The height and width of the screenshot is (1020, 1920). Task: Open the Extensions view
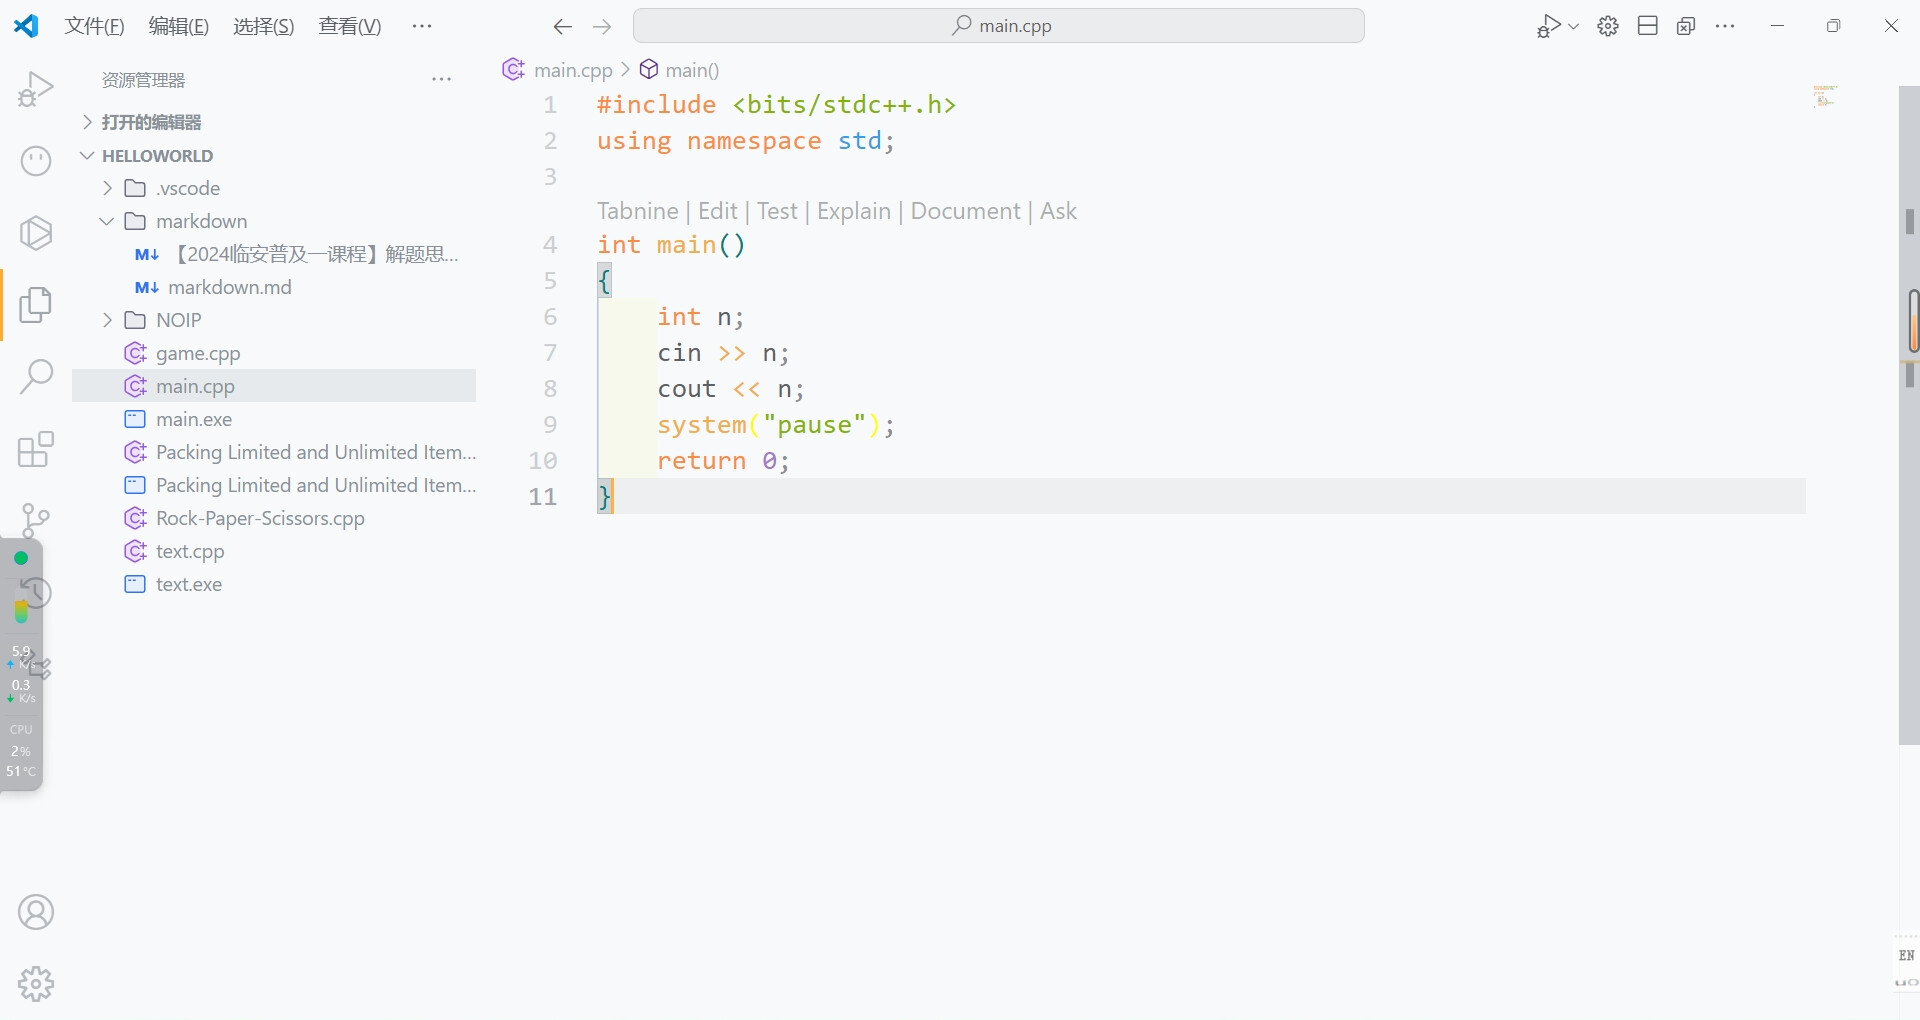click(x=36, y=449)
